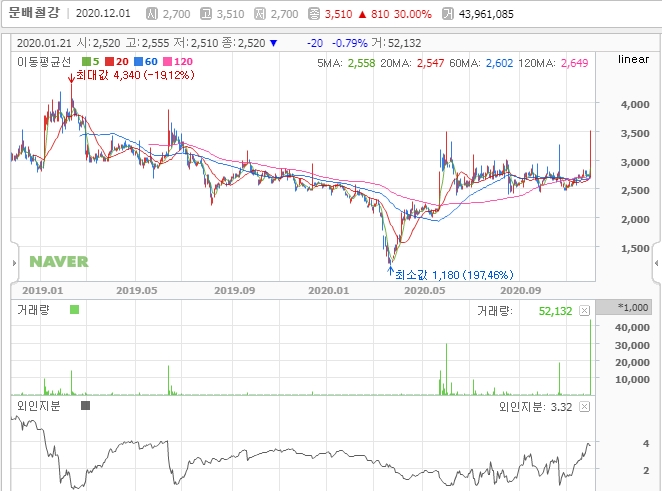
Task: Click the 120MA value 2,649
Action: pyautogui.click(x=575, y=63)
